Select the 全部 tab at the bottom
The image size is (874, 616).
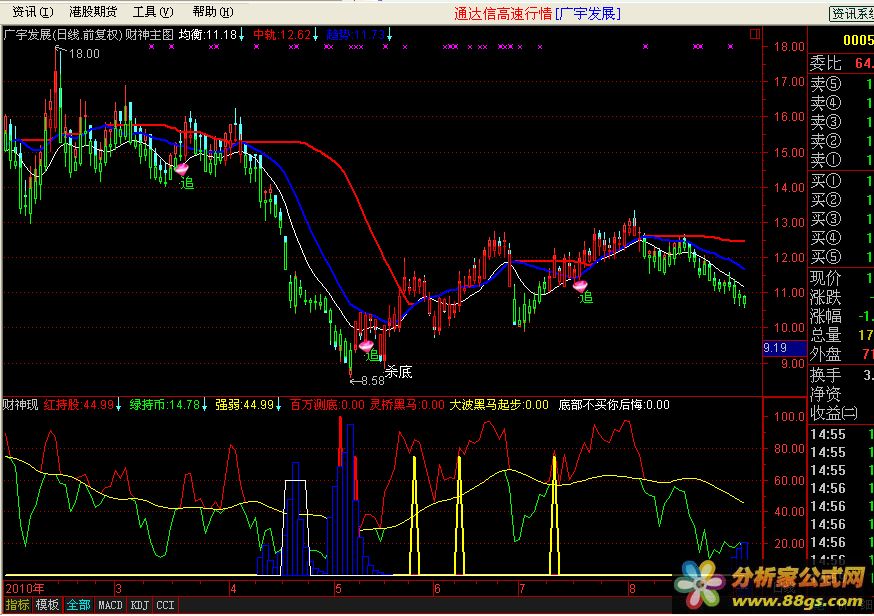79,605
